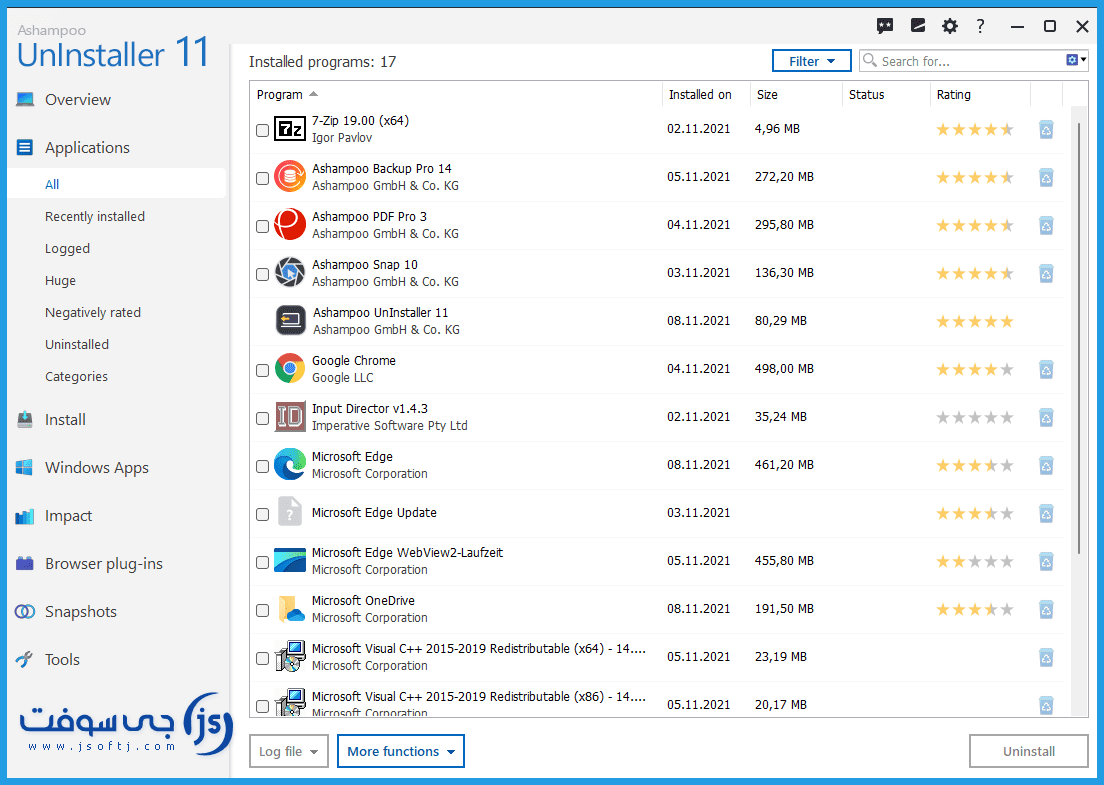Image resolution: width=1104 pixels, height=785 pixels.
Task: Check the Ashampoo PDF Pro 3 checkbox
Action: tap(263, 226)
